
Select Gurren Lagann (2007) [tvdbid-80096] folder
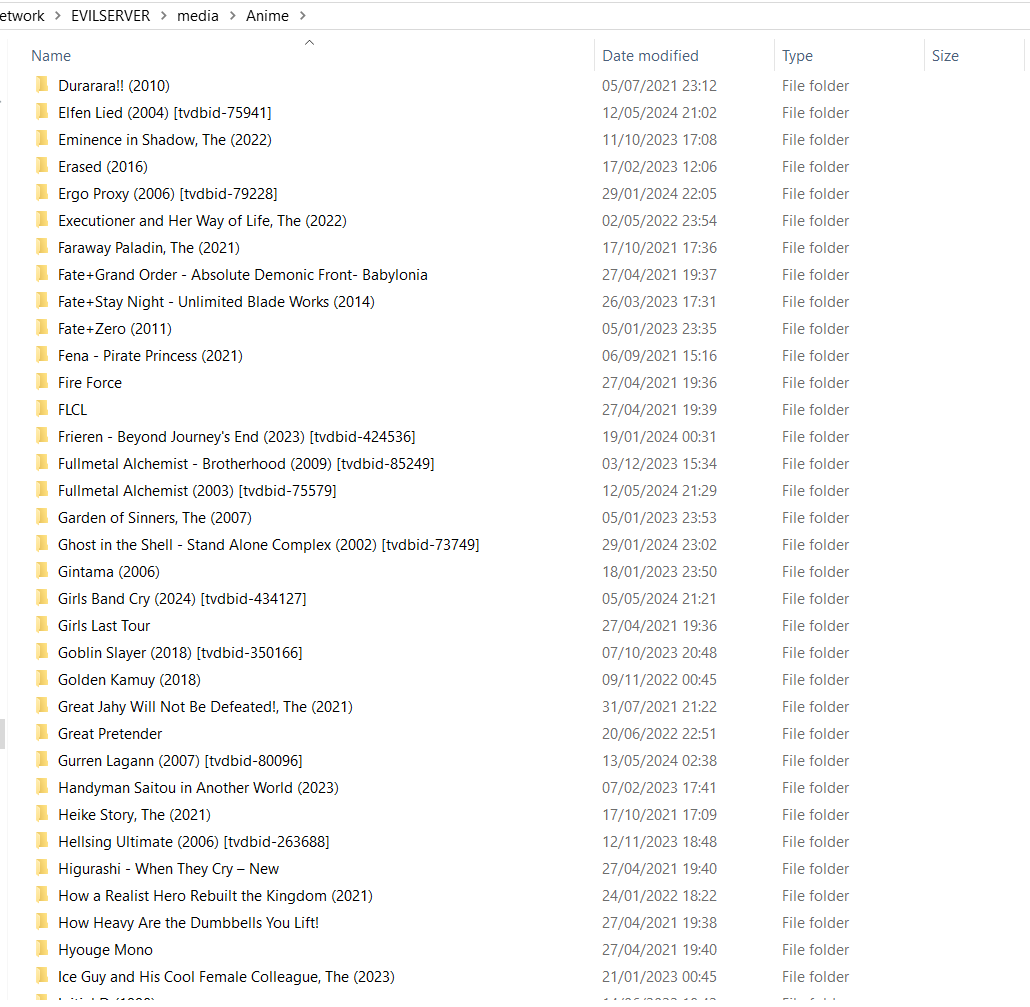(x=180, y=761)
